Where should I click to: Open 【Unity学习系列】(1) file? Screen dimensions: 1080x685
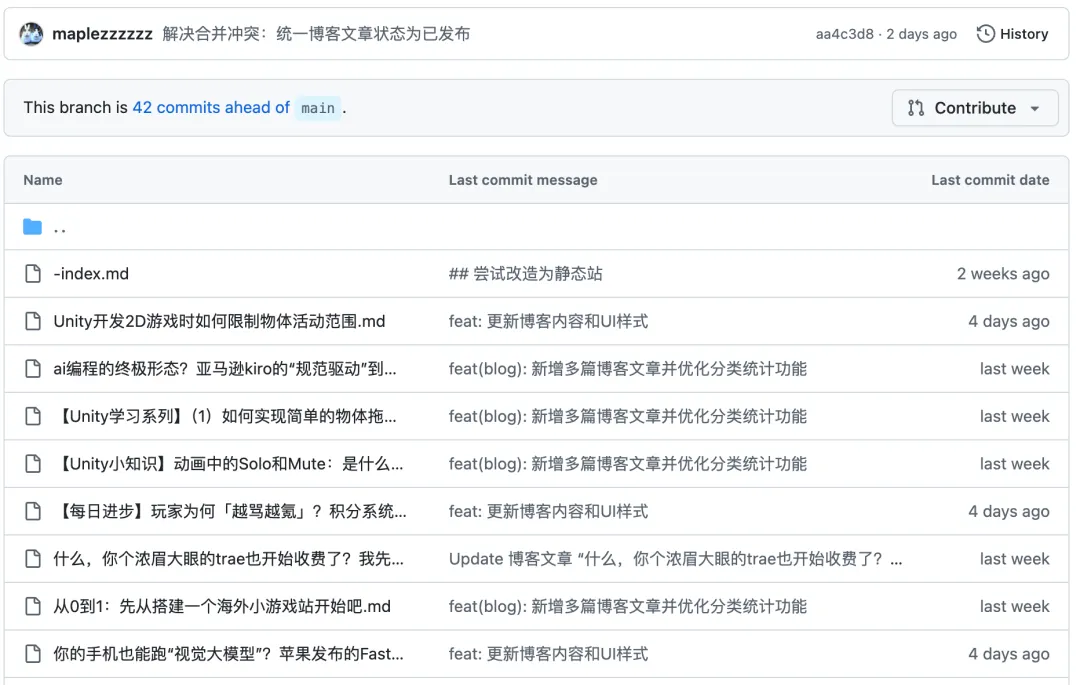[x=225, y=417]
